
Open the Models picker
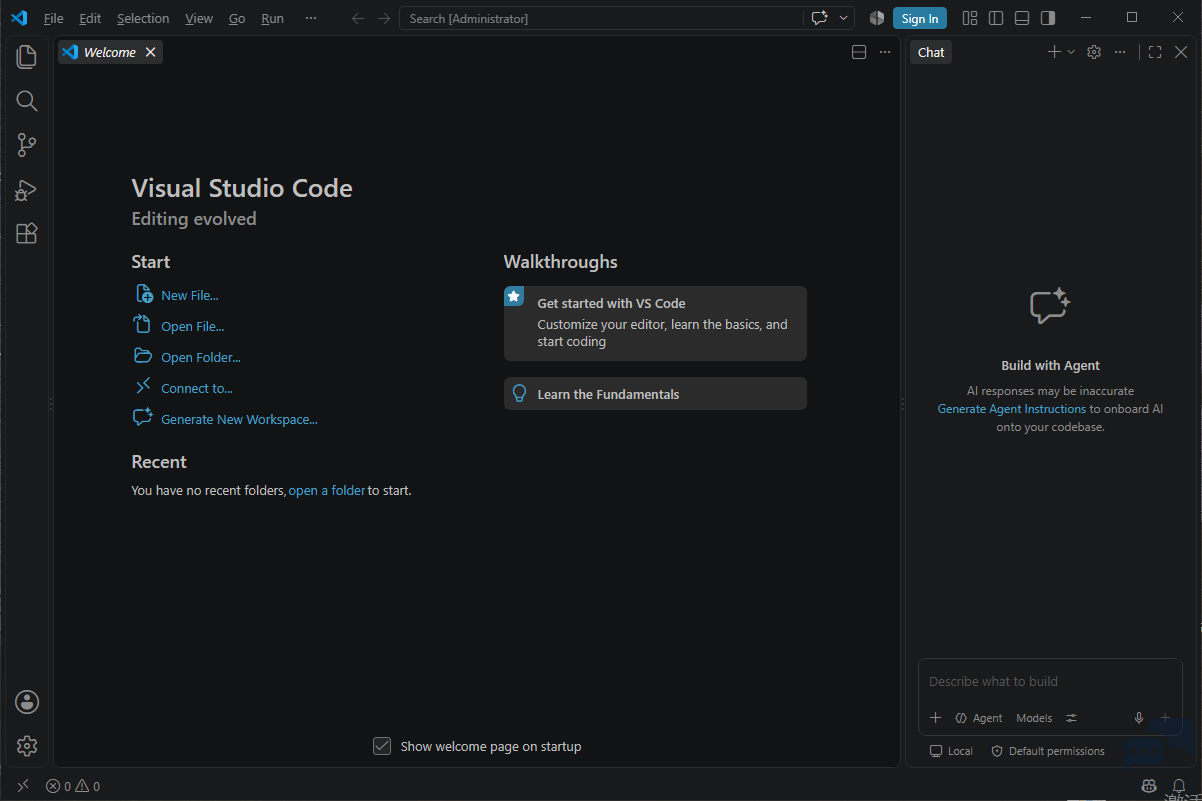pos(1034,718)
